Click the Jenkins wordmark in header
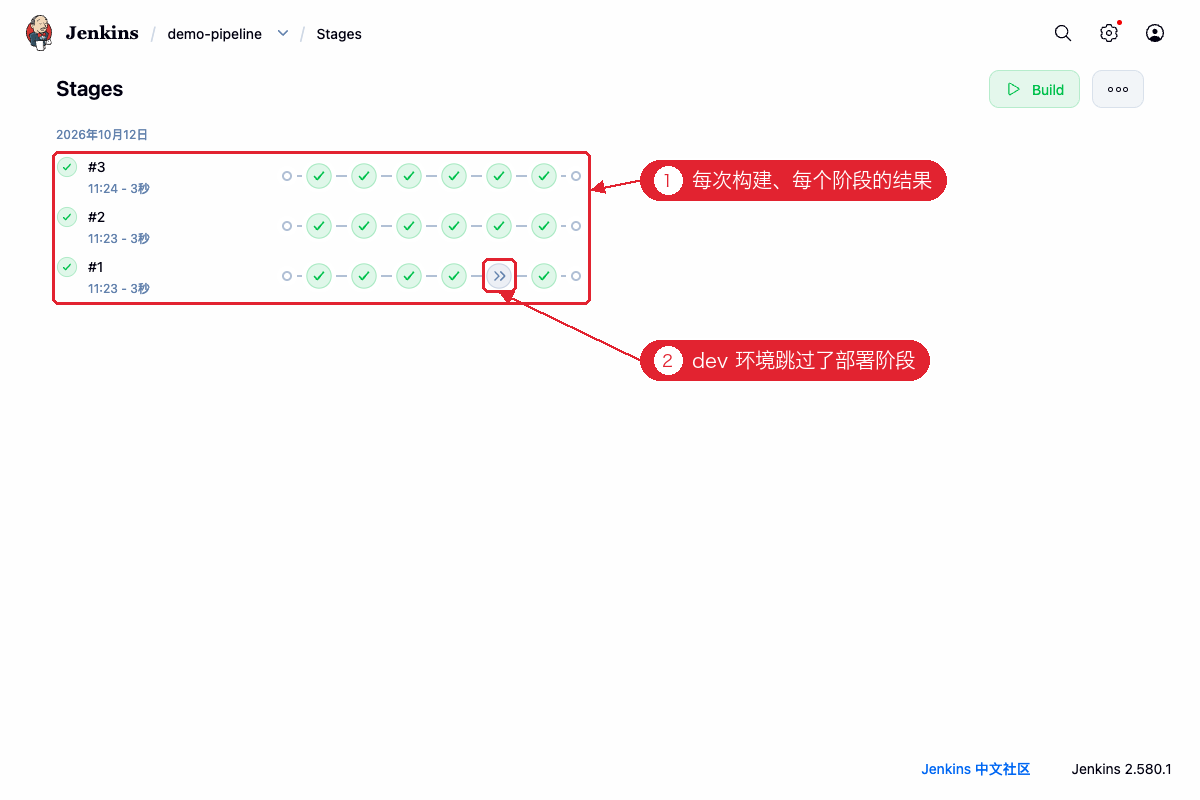Screen dimensions: 1200x800 (102, 33)
